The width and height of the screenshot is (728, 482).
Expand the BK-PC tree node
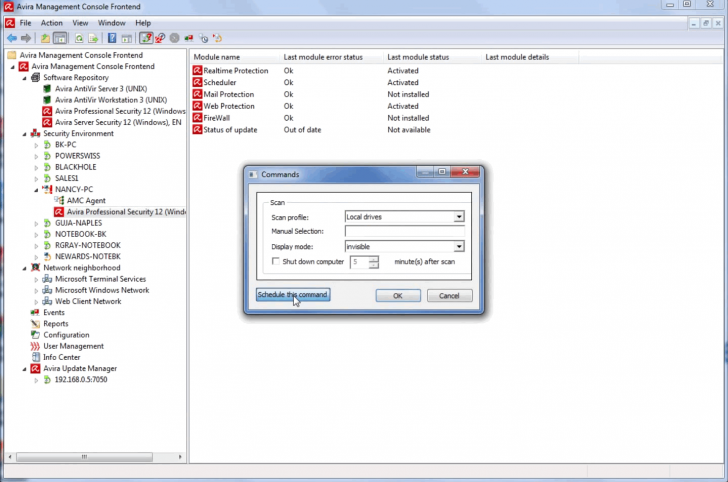point(36,145)
